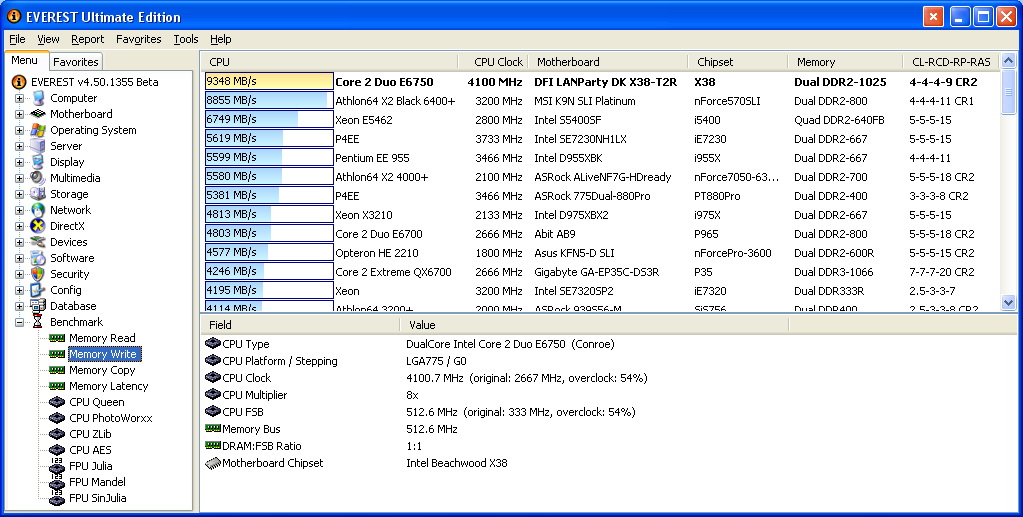
Task: Click the Field column header
Action: (300, 324)
